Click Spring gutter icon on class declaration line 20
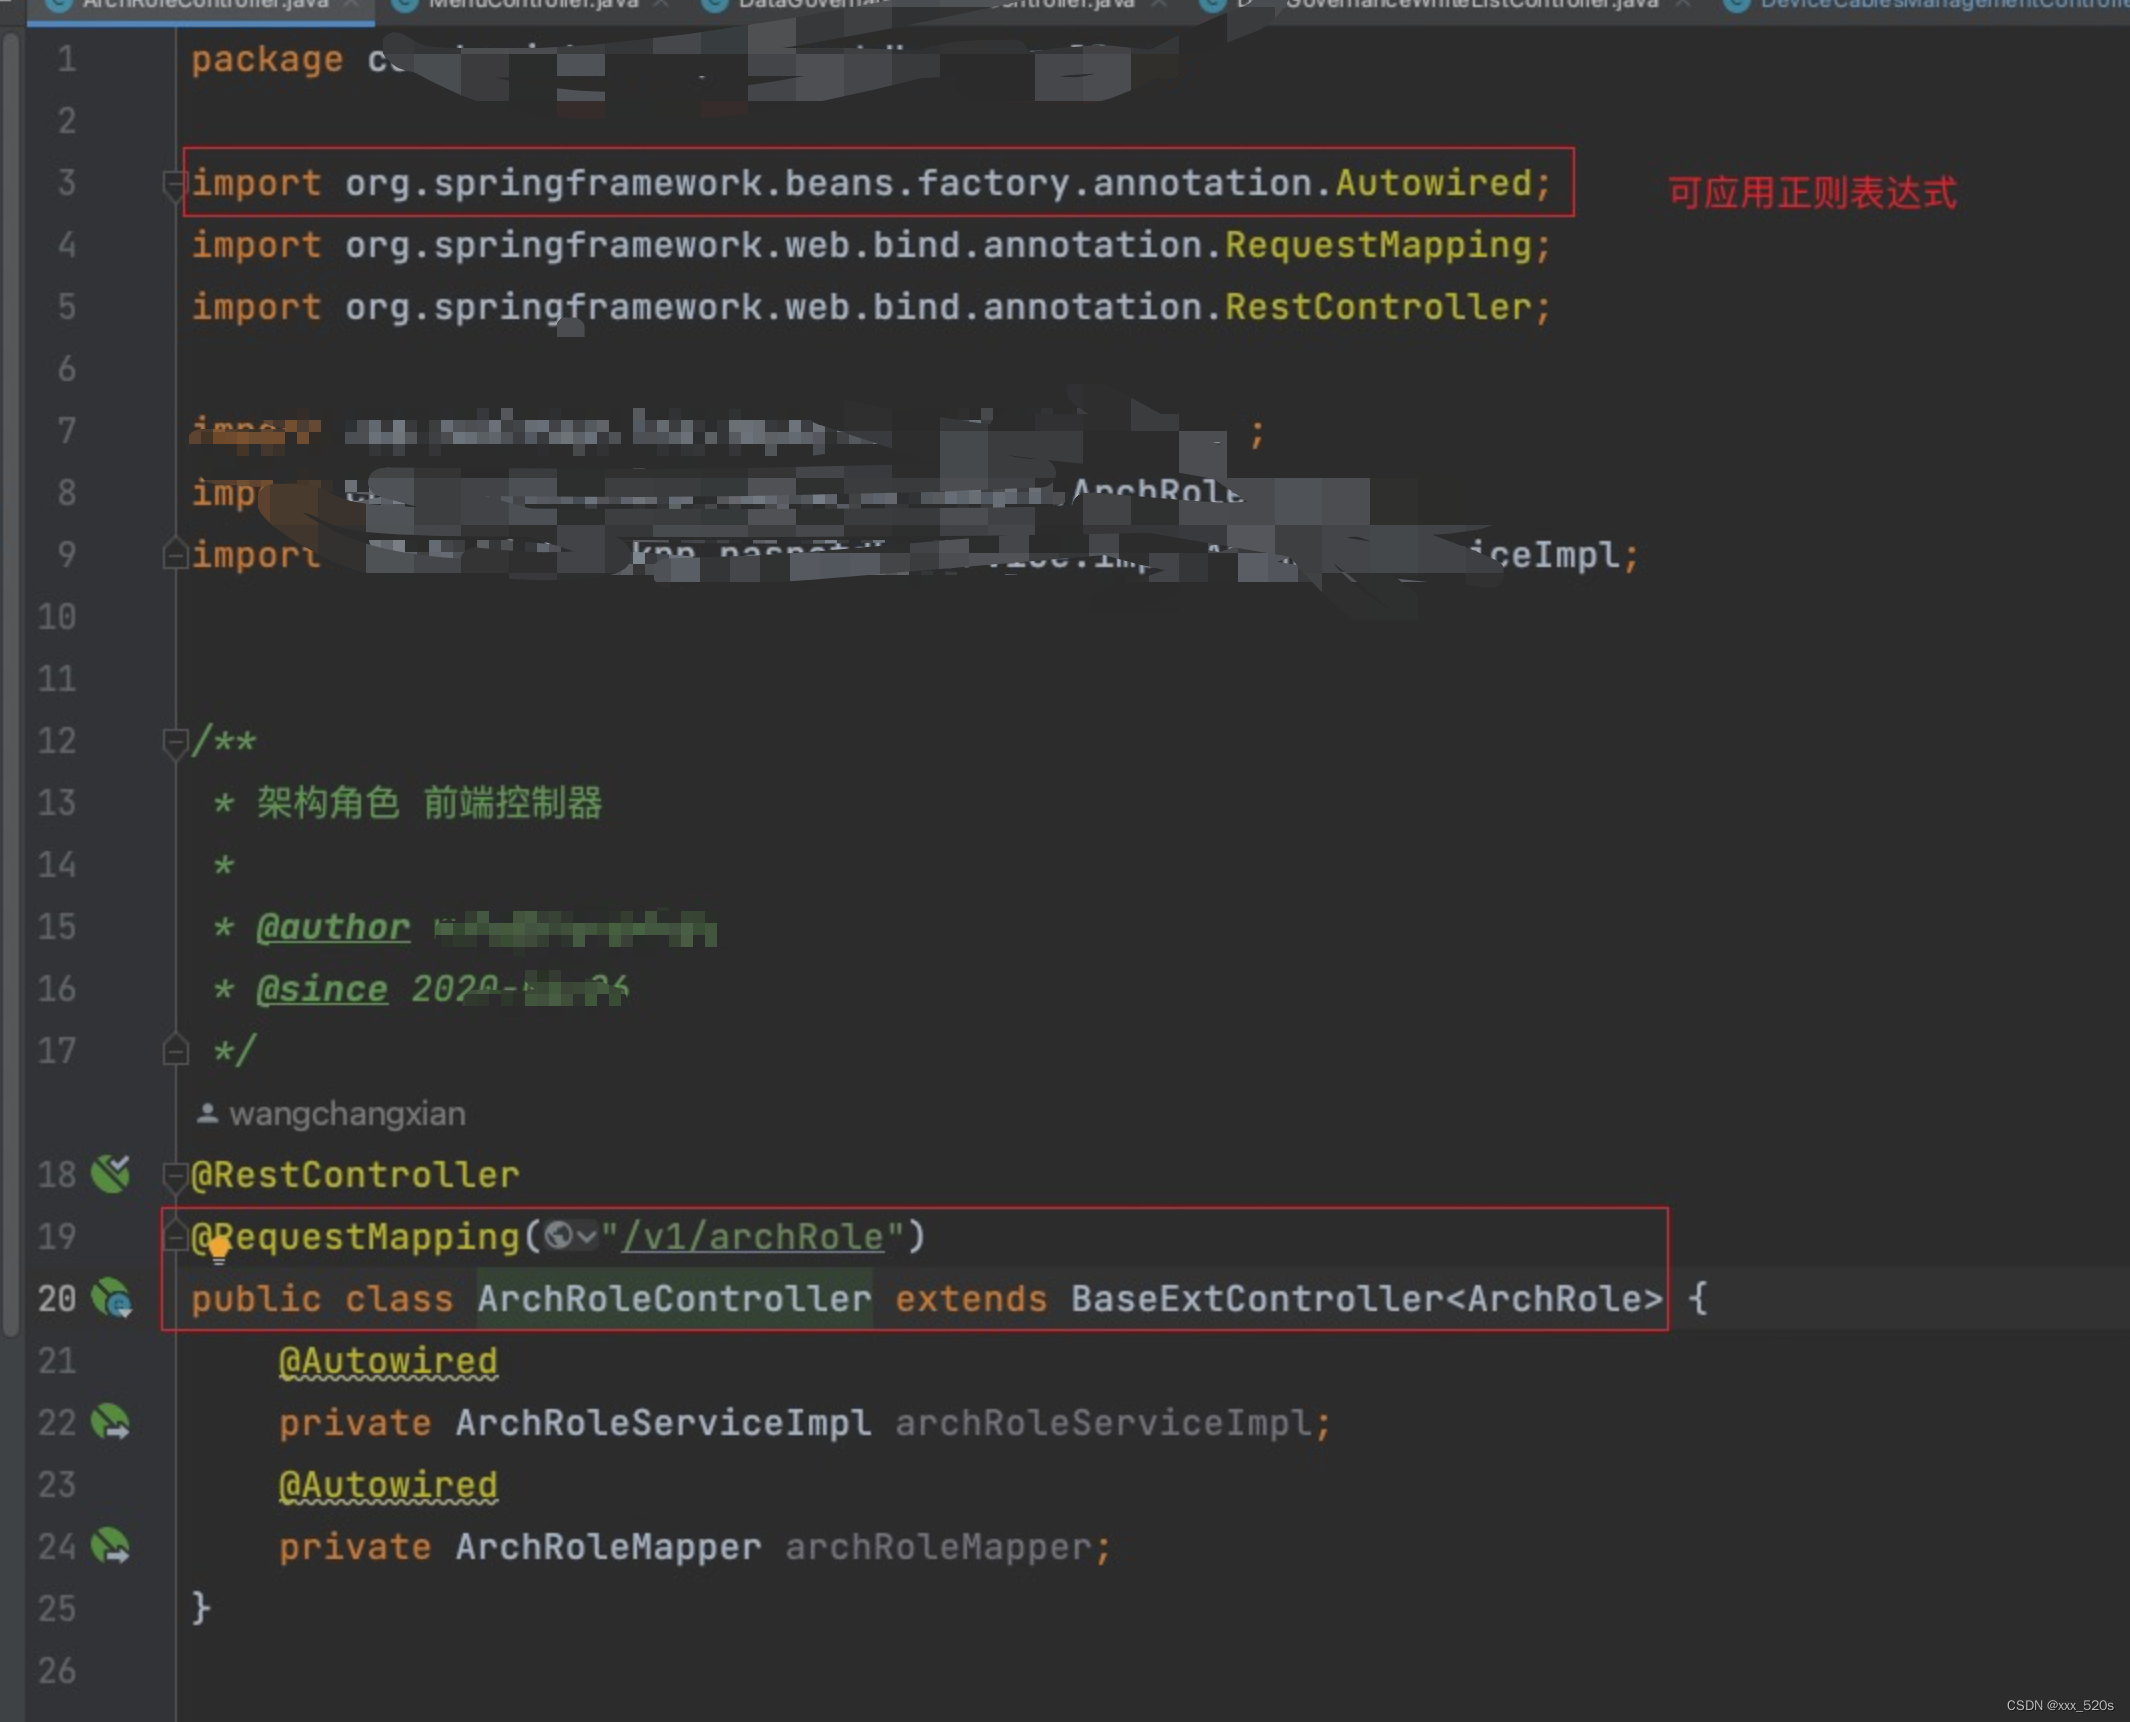Screen dimensions: 2130x1722 pyautogui.click(x=111, y=1298)
